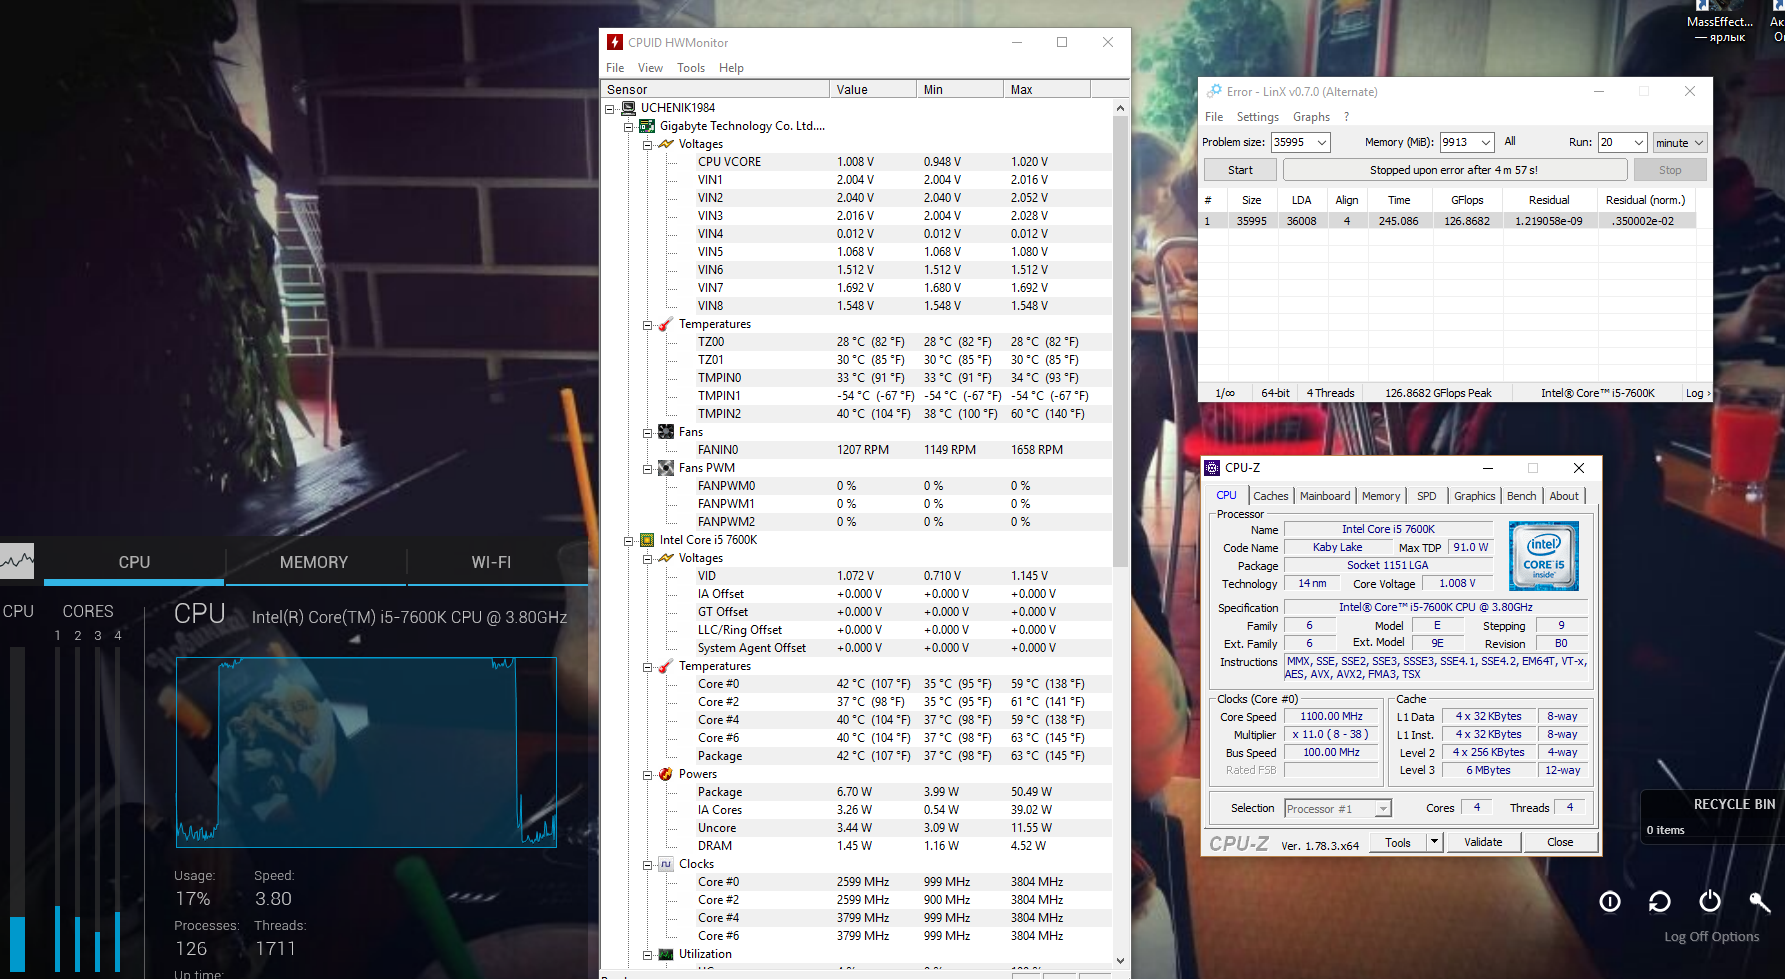The image size is (1785, 979).
Task: Collapse the UCHENIK1984 root node
Action: click(x=610, y=109)
